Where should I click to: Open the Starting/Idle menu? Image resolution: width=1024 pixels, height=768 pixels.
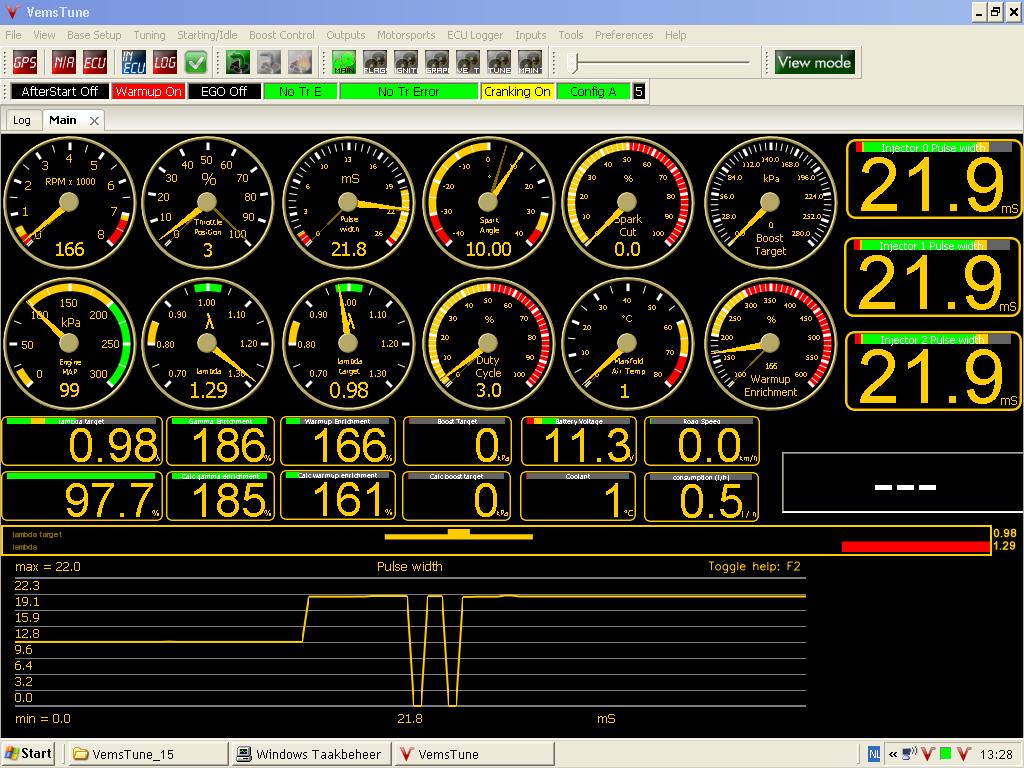[x=207, y=35]
